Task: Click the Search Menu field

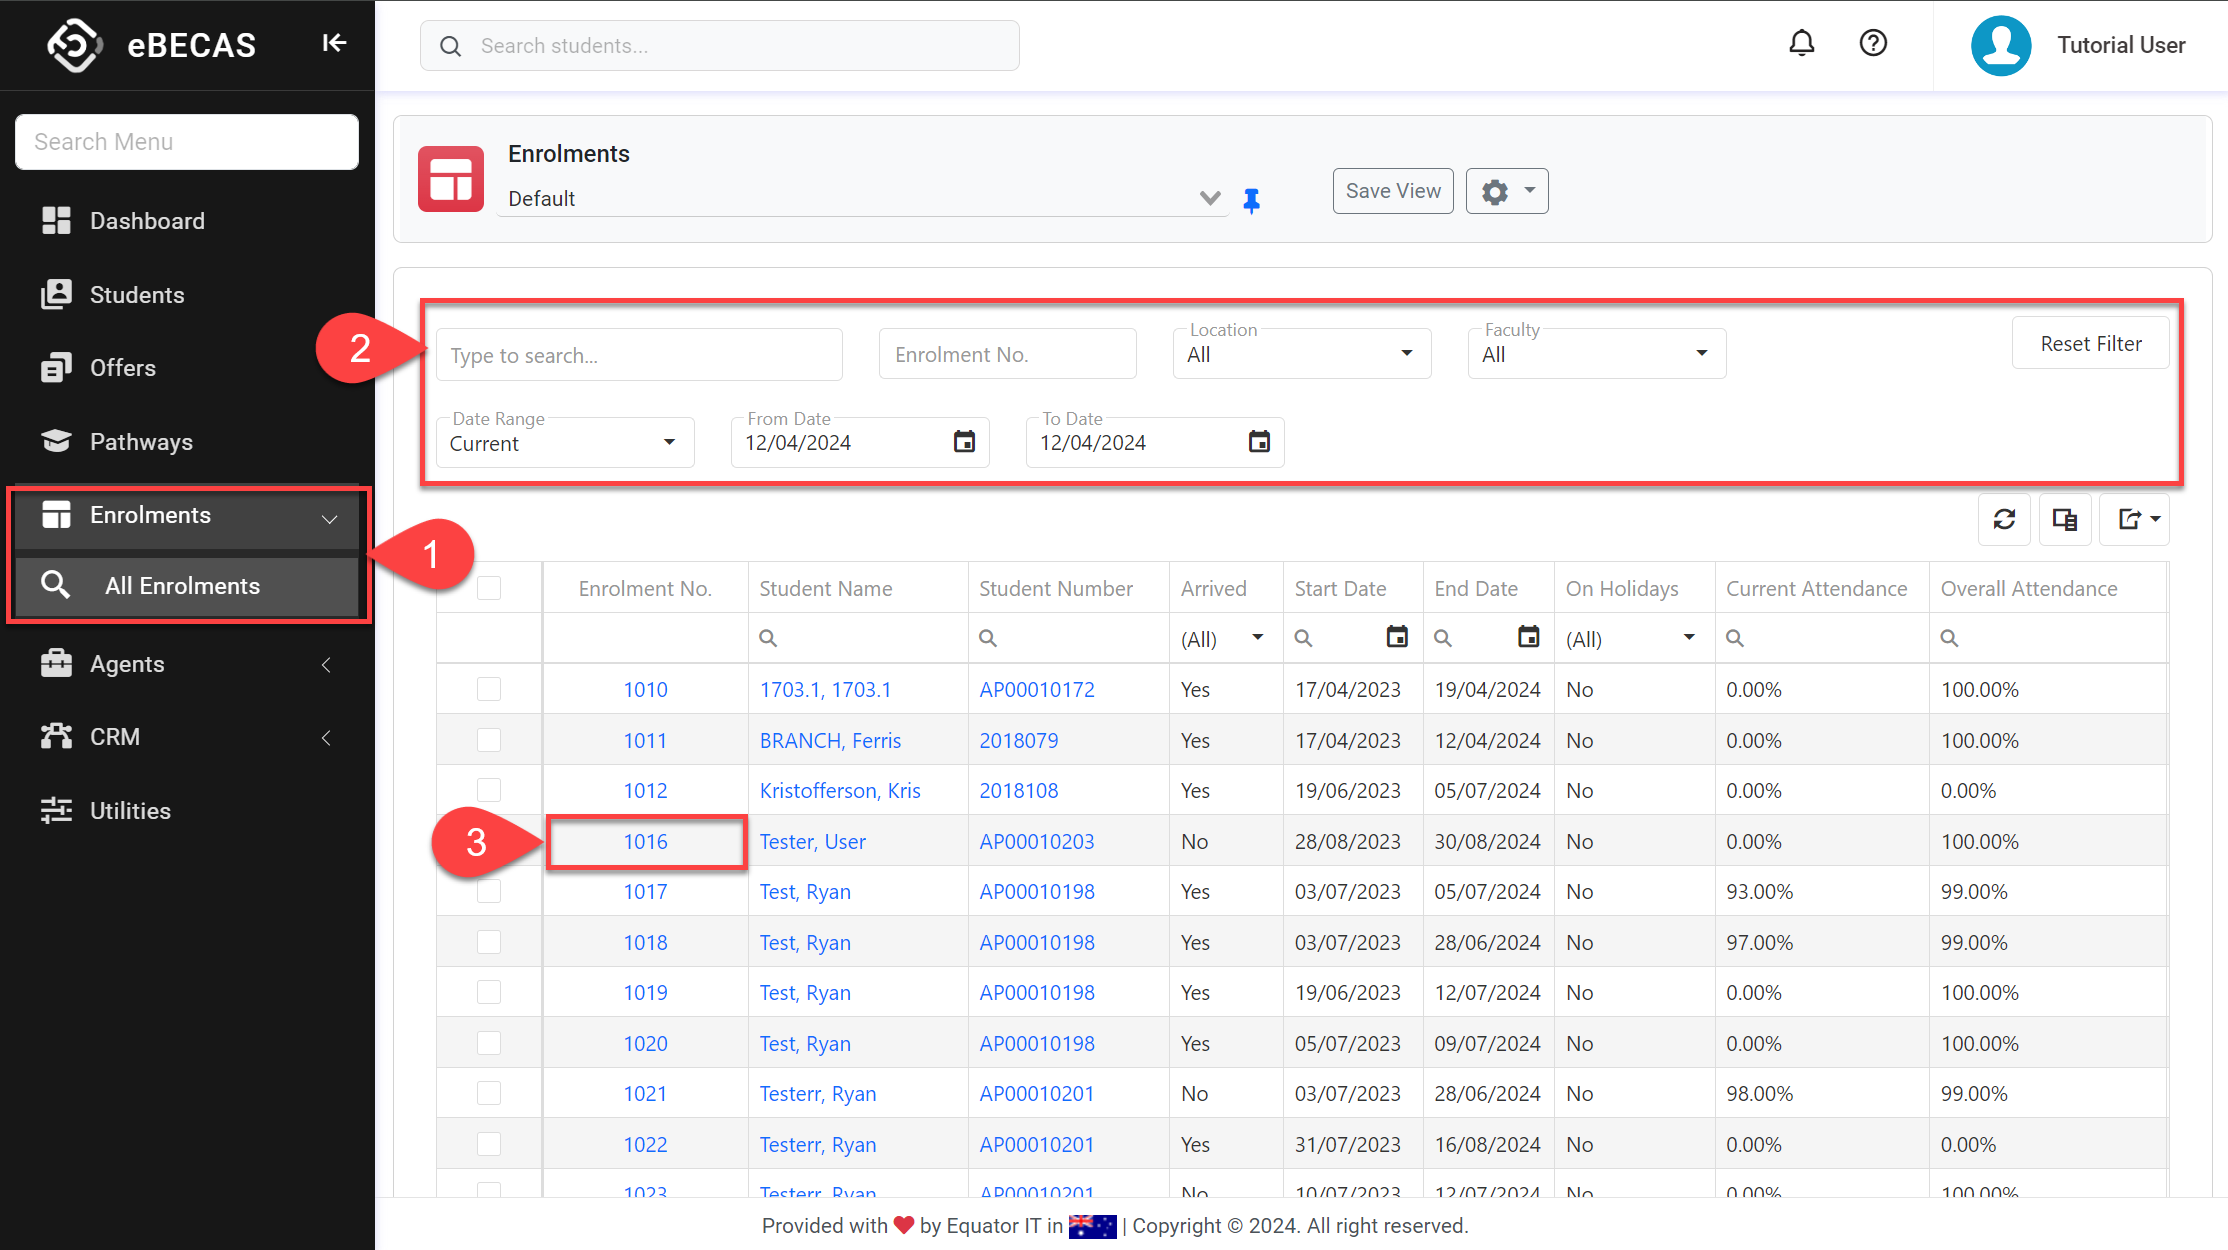Action: [187, 142]
